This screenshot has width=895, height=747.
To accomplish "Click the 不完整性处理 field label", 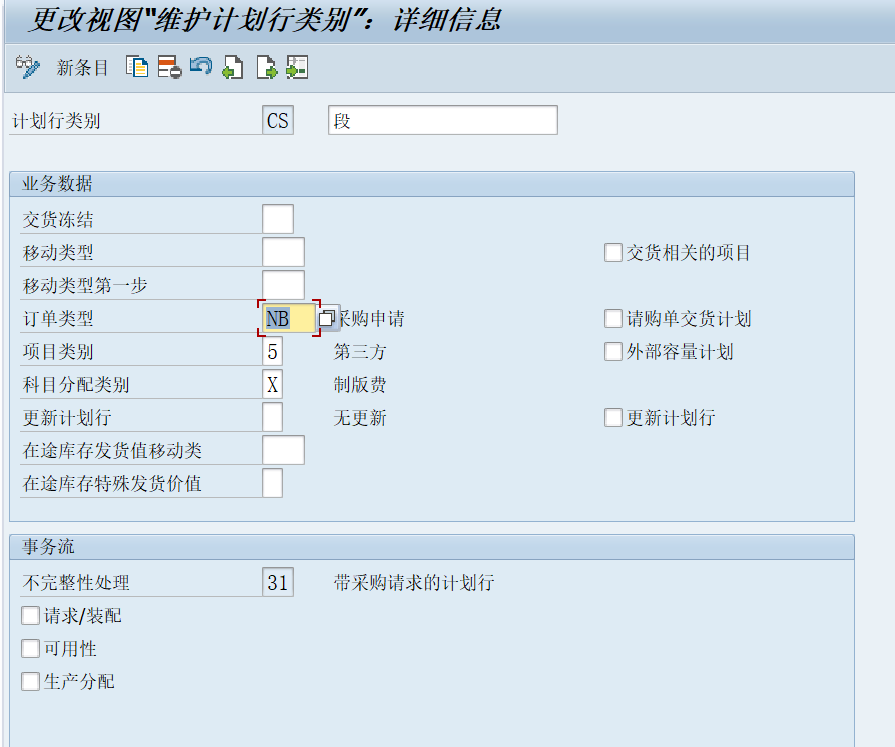I will [76, 583].
